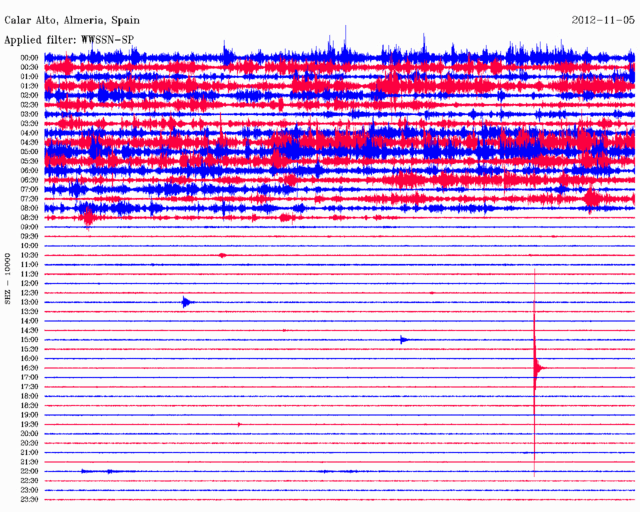
Task: Select the 00:30 time label
Action: tap(29, 67)
